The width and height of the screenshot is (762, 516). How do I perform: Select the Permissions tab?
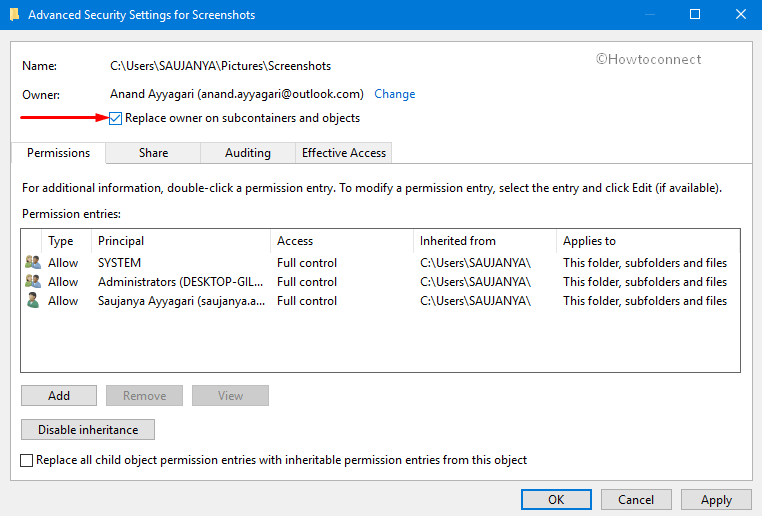[x=58, y=153]
